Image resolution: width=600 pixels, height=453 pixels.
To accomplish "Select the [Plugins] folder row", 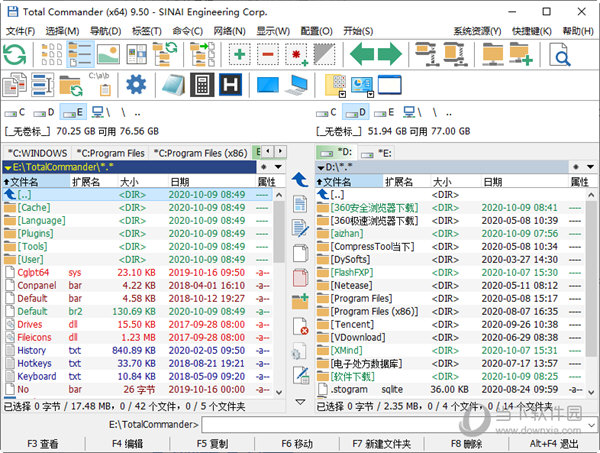I will [x=138, y=234].
